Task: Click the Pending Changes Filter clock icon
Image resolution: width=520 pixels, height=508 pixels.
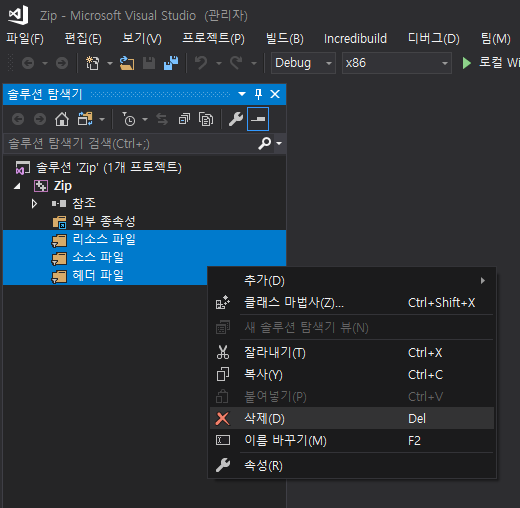Action: point(129,119)
